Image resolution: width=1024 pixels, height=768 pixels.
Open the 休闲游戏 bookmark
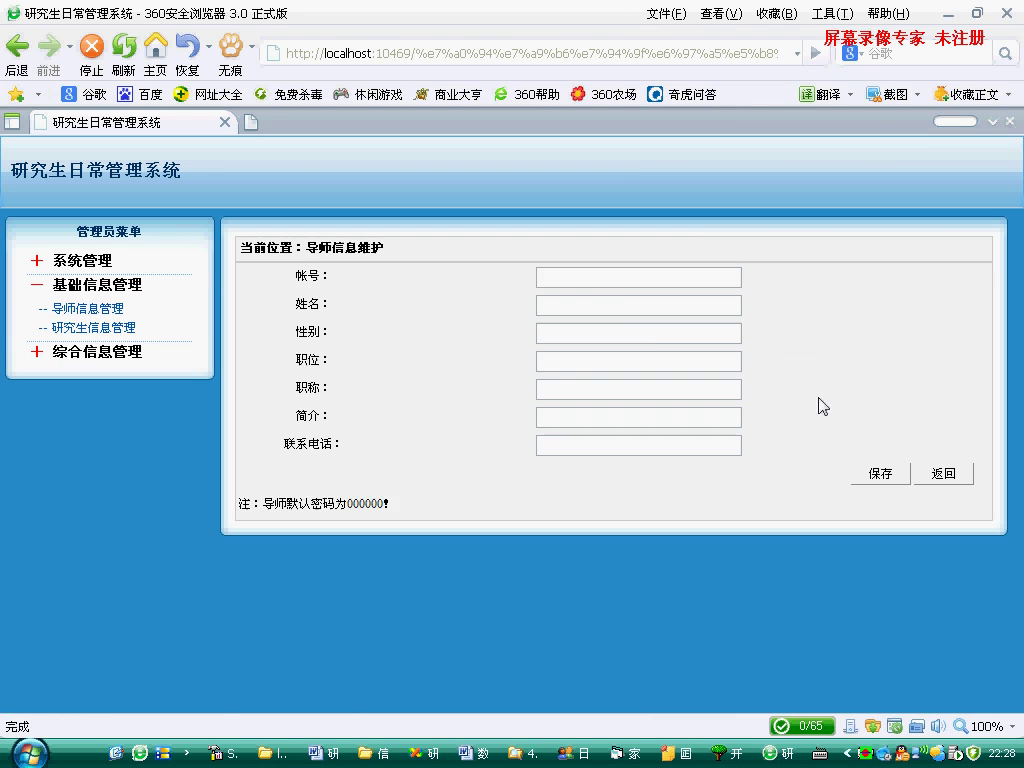368,95
